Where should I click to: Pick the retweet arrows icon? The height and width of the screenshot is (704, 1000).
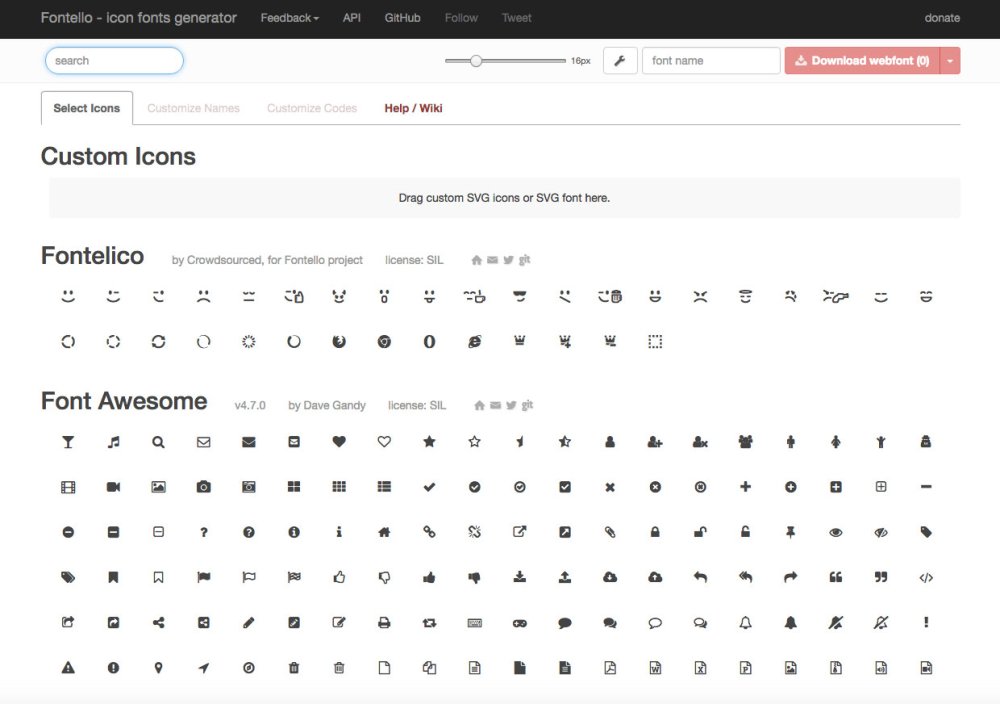pyautogui.click(x=429, y=623)
